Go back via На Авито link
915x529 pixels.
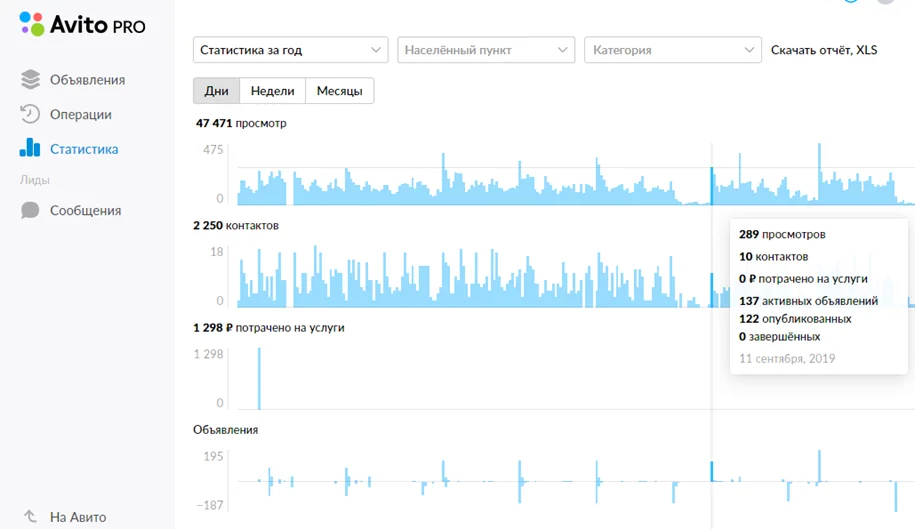pyautogui.click(x=78, y=517)
